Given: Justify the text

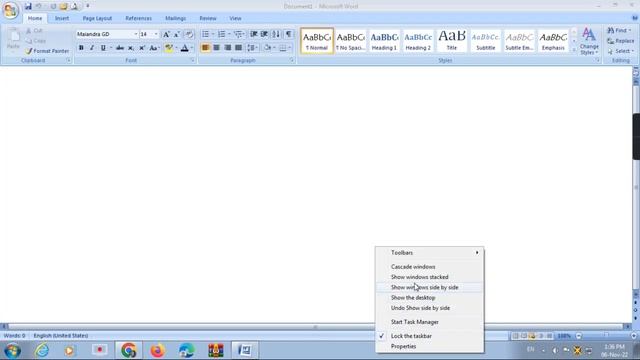Looking at the screenshot, I should pos(238,48).
